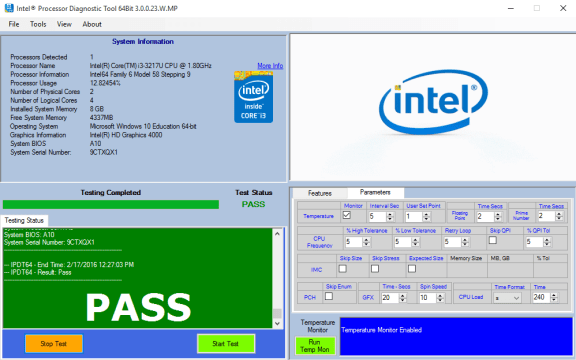Screen dimensions: 576x360
Task: Increase the Floating Point Time Secs value
Action: pyautogui.click(x=498, y=215)
